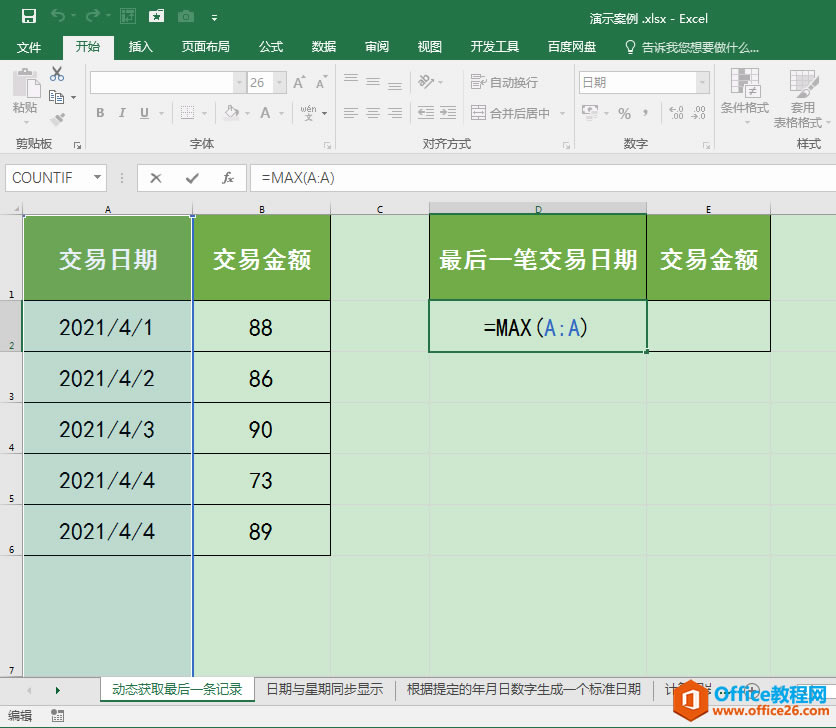Open the Fill Color dropdown arrow

click(x=247, y=113)
